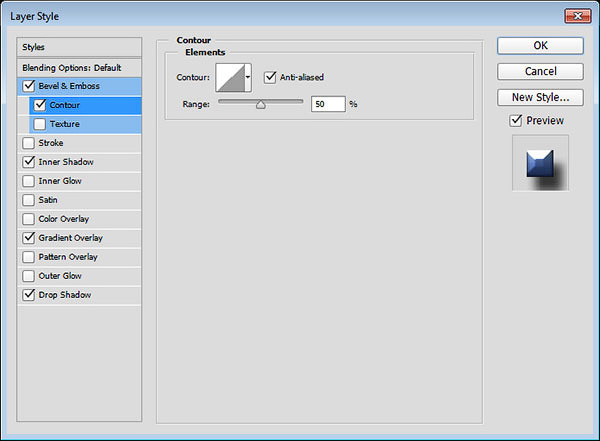Click the Range slider handle
The width and height of the screenshot is (600, 441).
261,105
